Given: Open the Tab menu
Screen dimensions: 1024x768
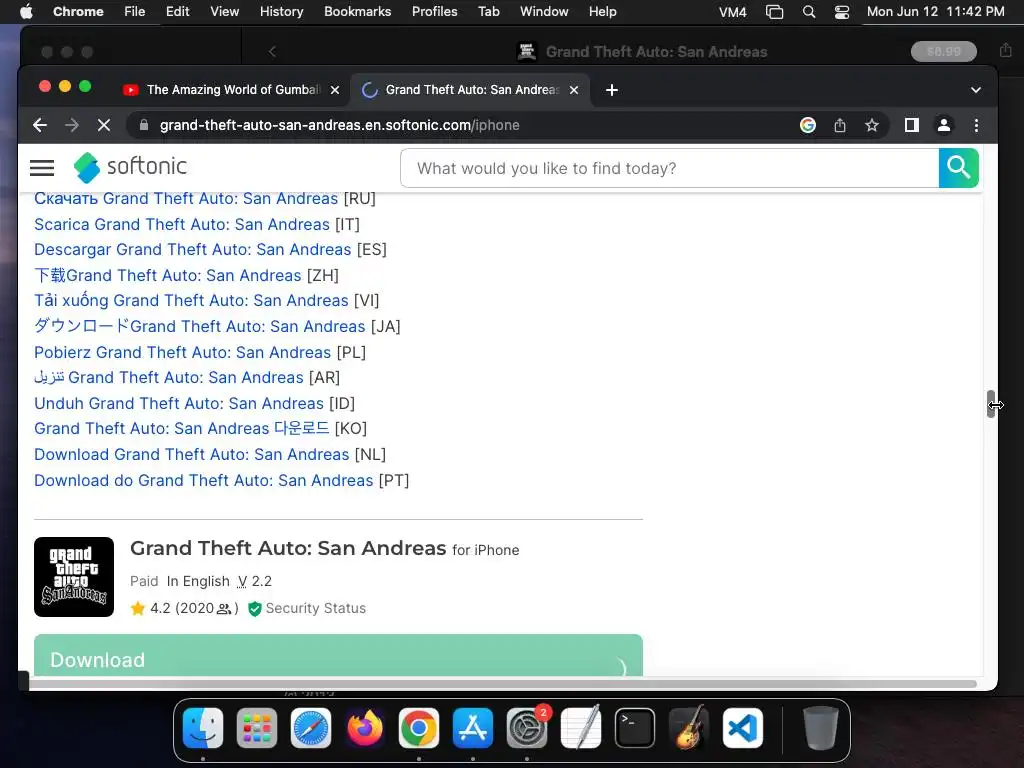Looking at the screenshot, I should [x=488, y=12].
